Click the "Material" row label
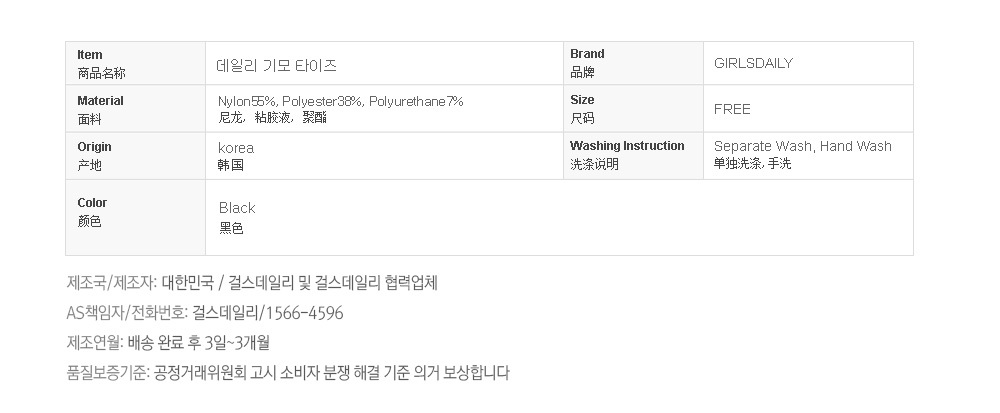Viewport: 1000px width, 413px height. click(100, 101)
